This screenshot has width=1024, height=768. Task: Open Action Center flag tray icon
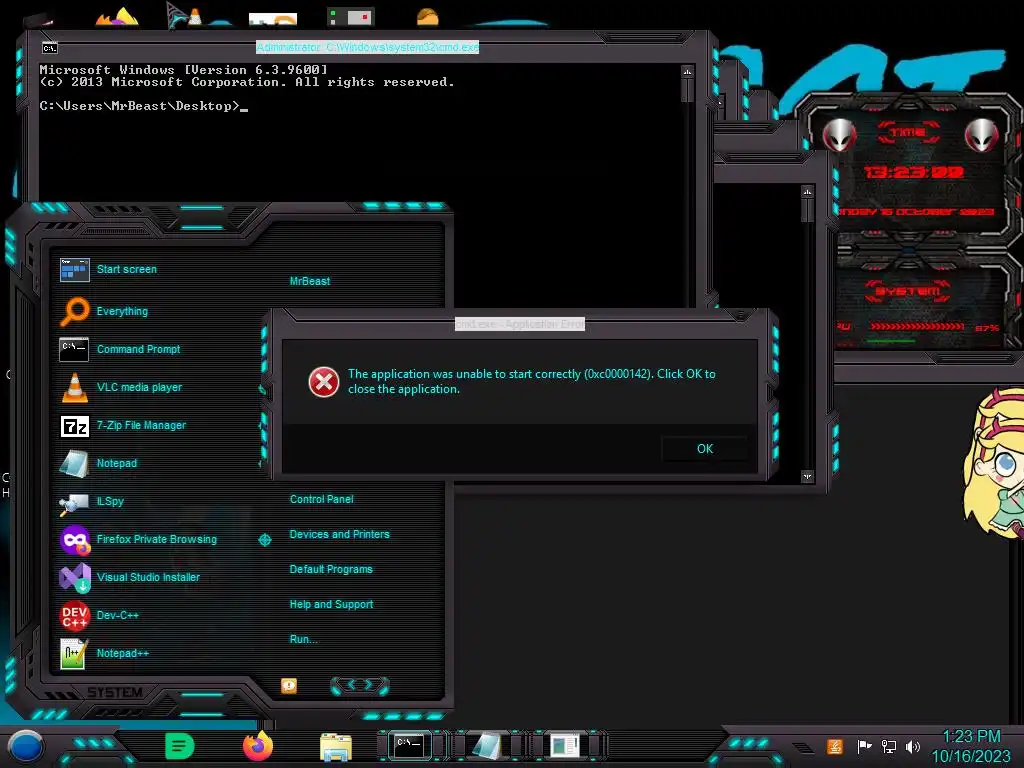(x=864, y=746)
